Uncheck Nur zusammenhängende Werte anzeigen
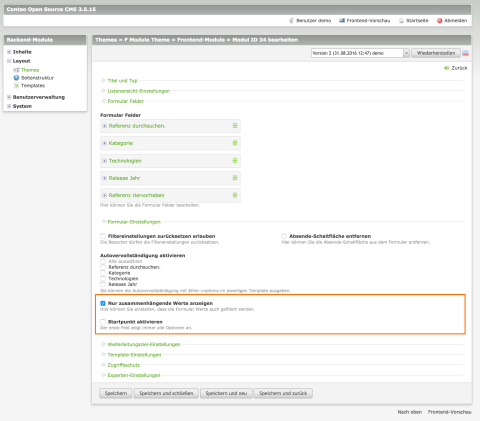The height and width of the screenshot is (421, 480). (103, 303)
